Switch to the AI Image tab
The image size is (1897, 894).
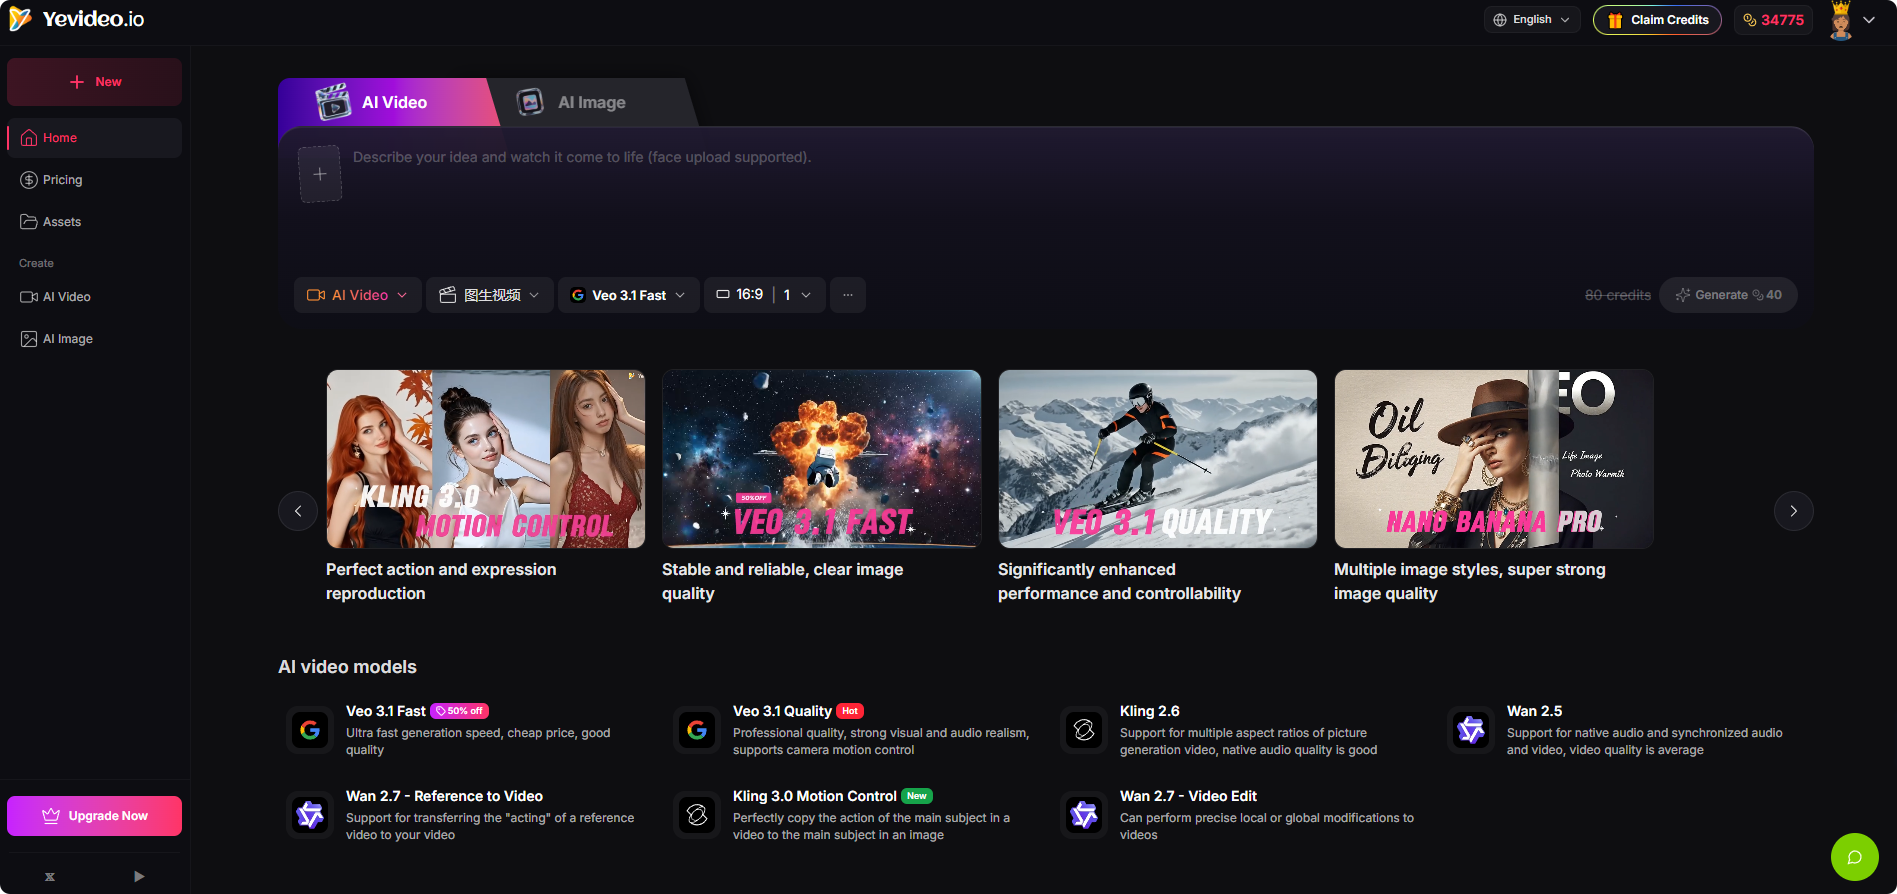[x=590, y=102]
